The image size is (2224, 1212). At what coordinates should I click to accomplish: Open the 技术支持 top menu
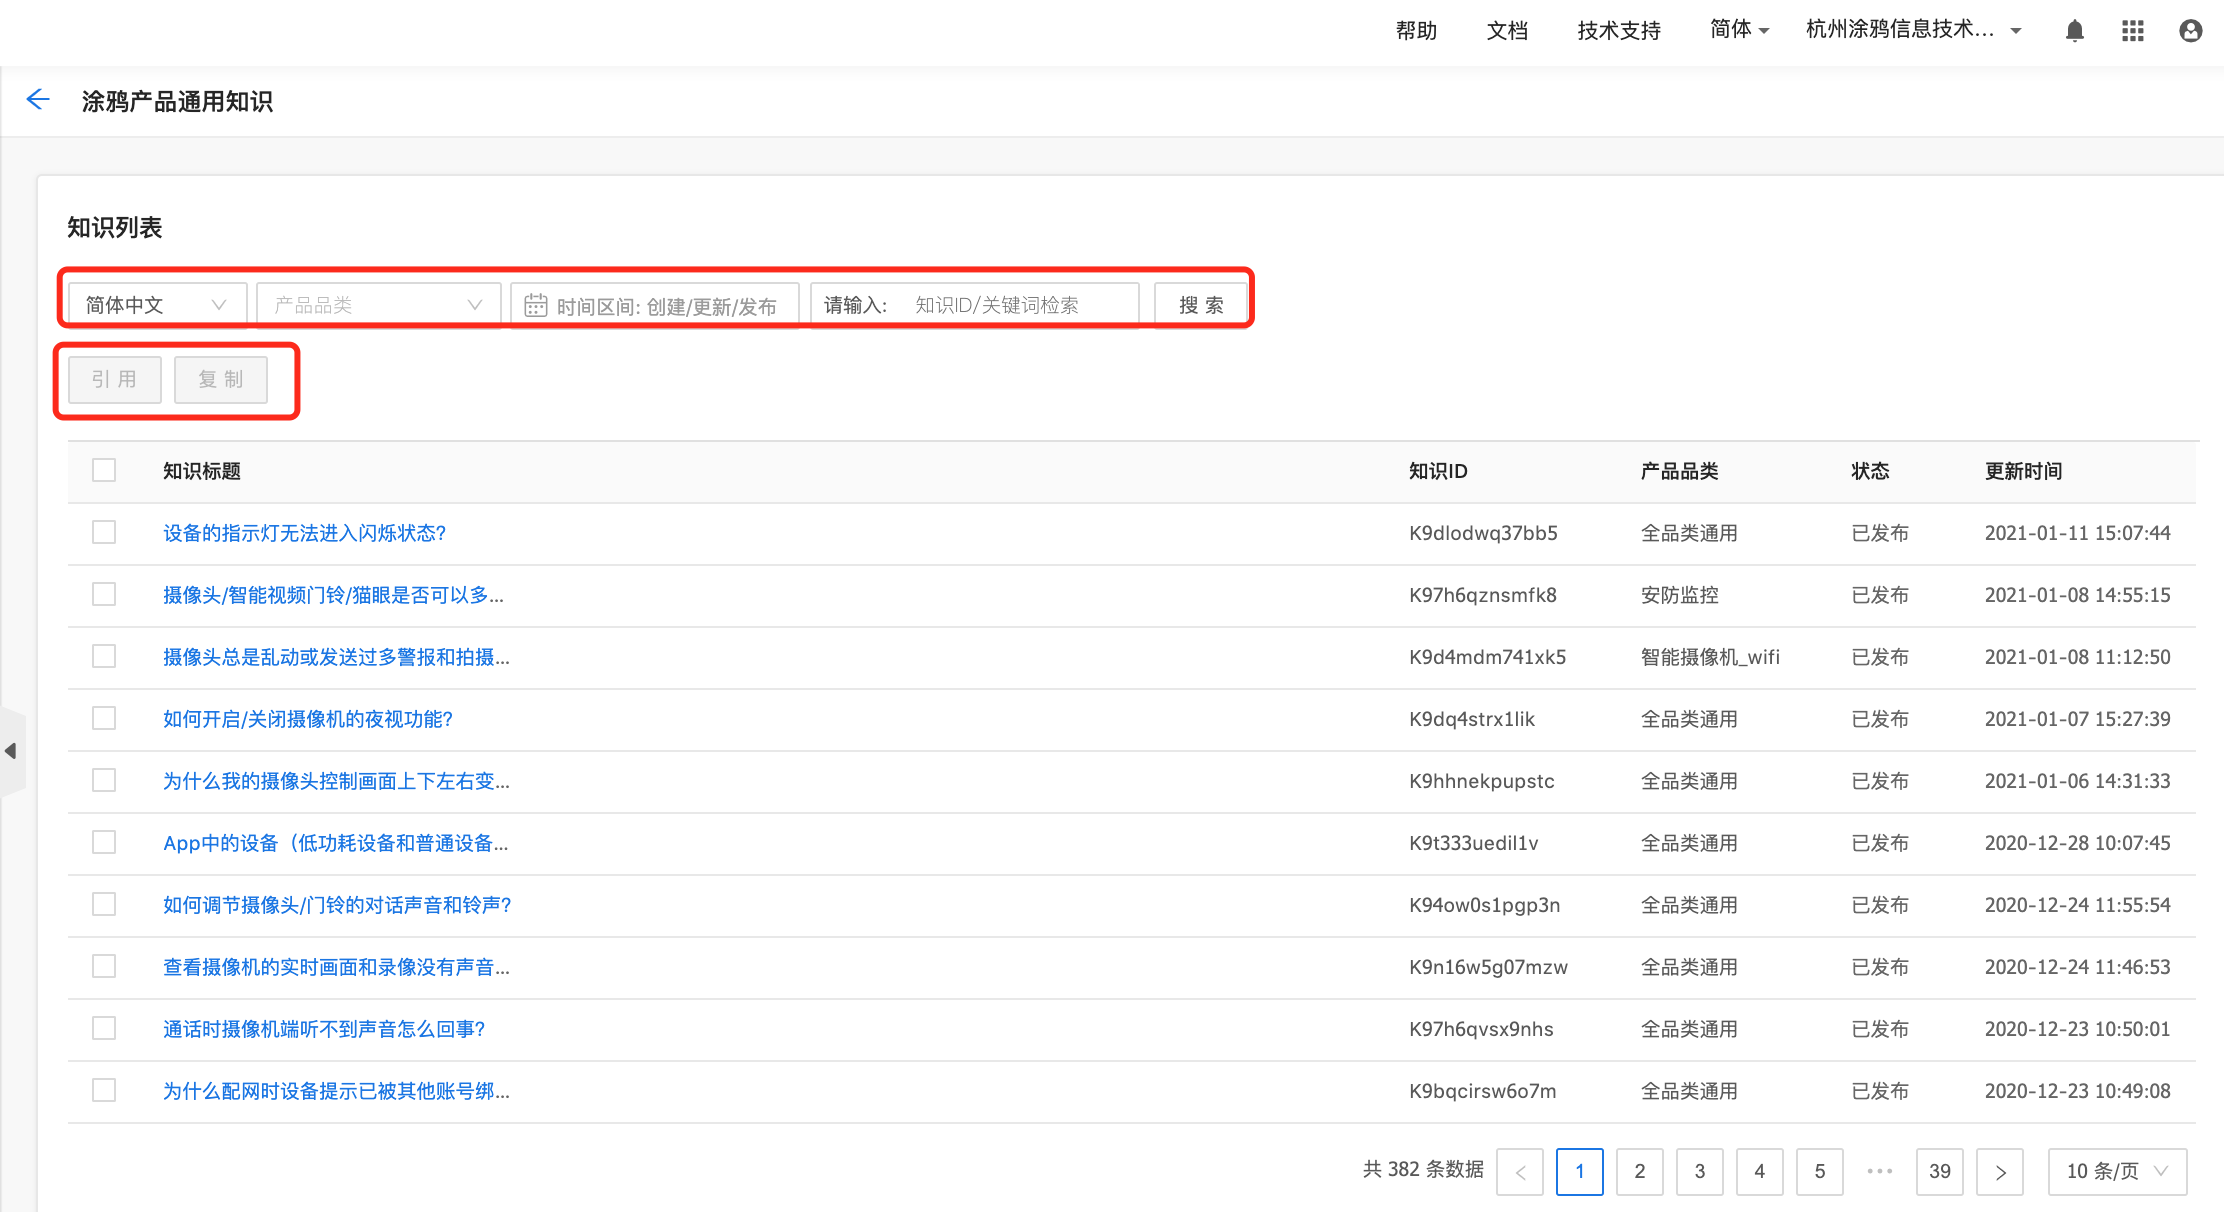click(x=1619, y=31)
